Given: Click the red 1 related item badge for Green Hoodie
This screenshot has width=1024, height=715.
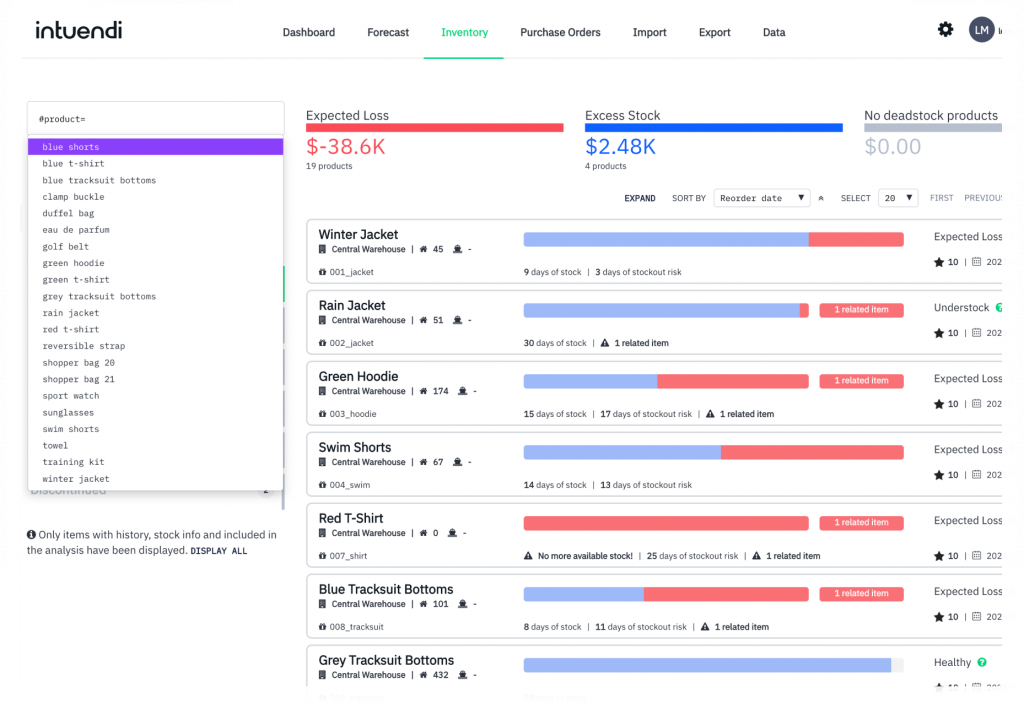Looking at the screenshot, I should pyautogui.click(x=861, y=381).
